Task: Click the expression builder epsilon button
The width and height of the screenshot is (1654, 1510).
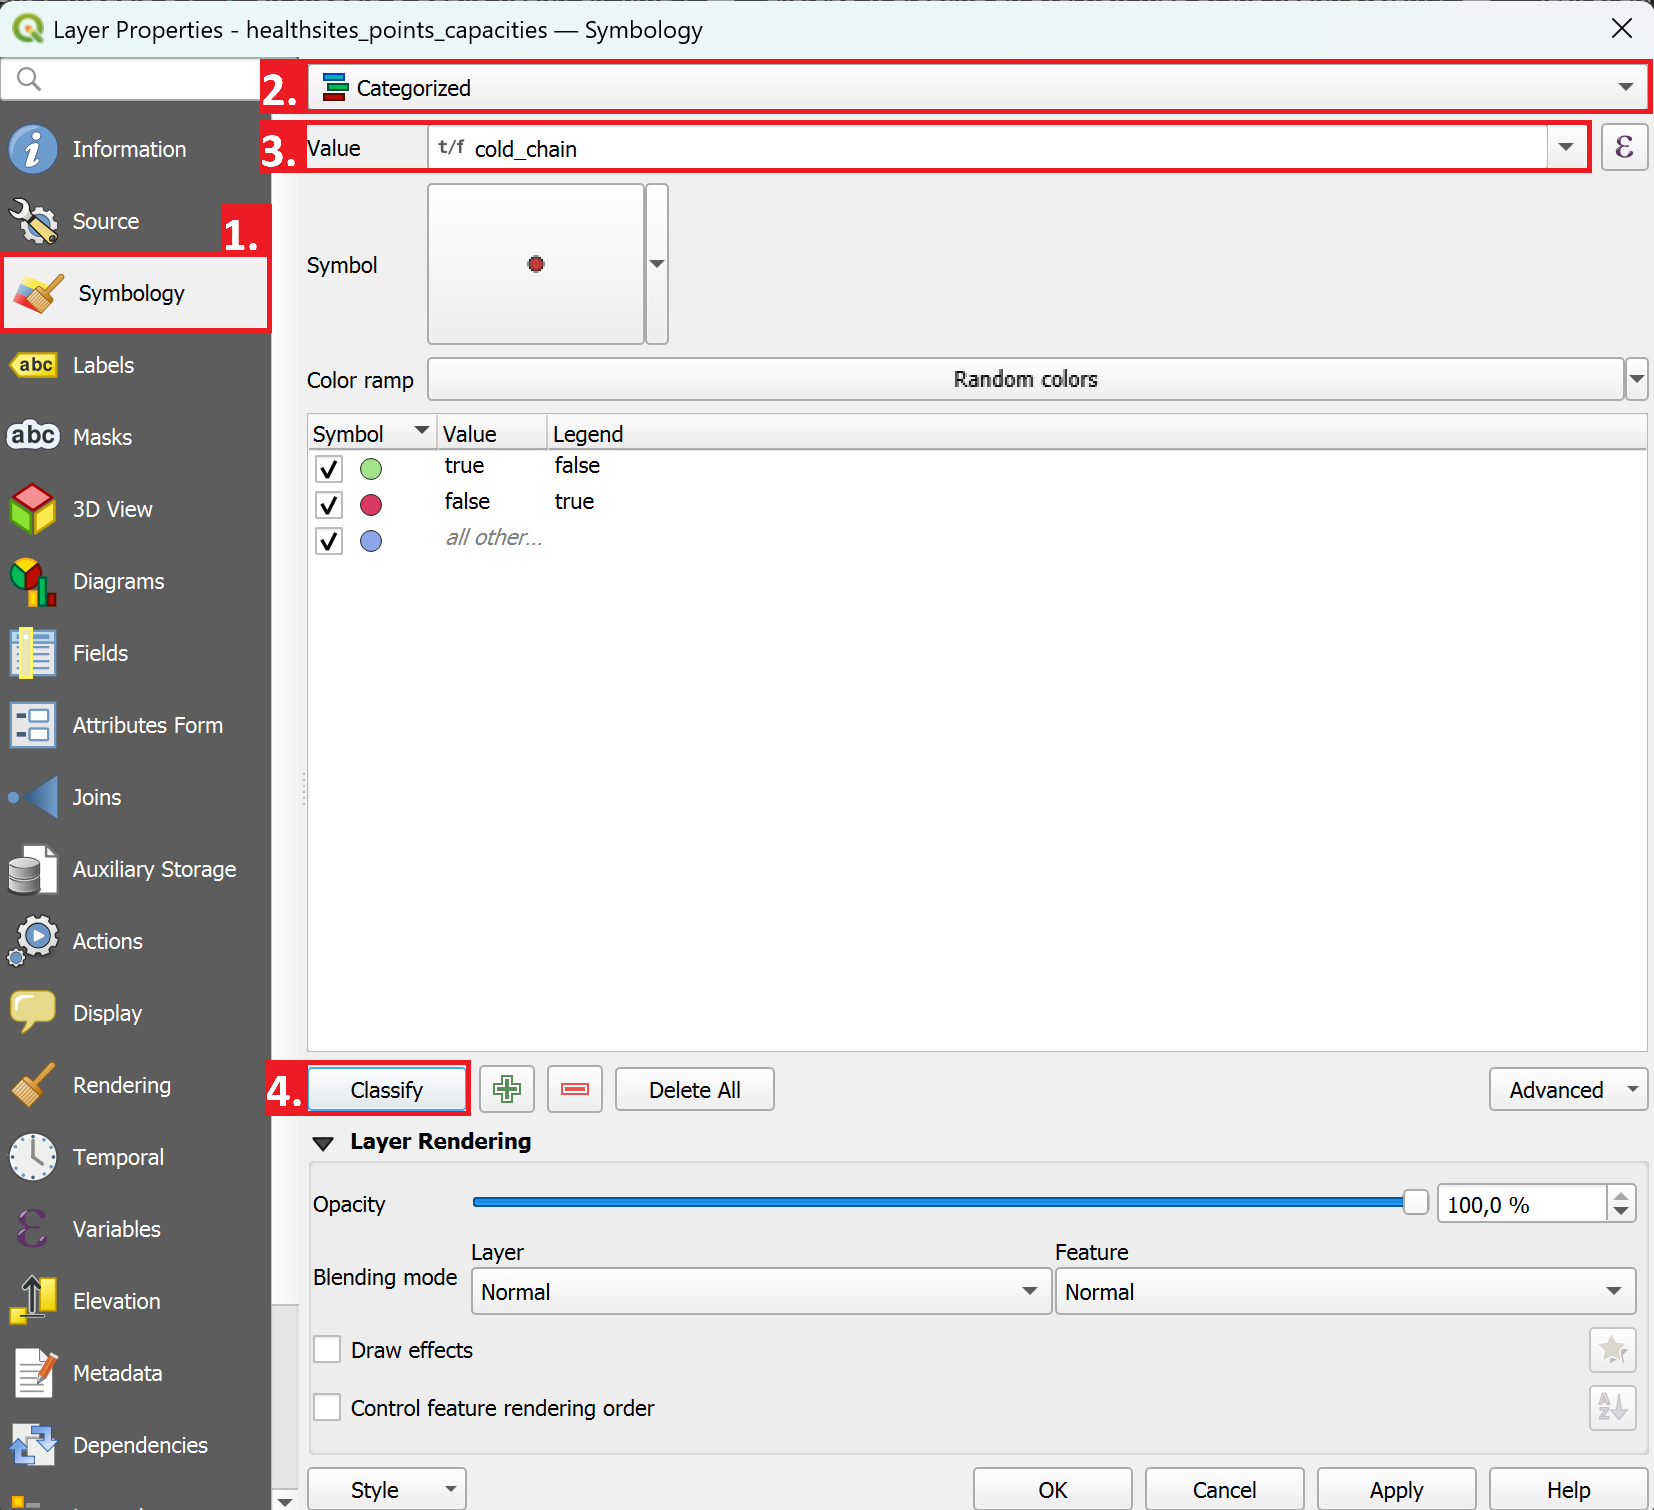Action: point(1623,148)
